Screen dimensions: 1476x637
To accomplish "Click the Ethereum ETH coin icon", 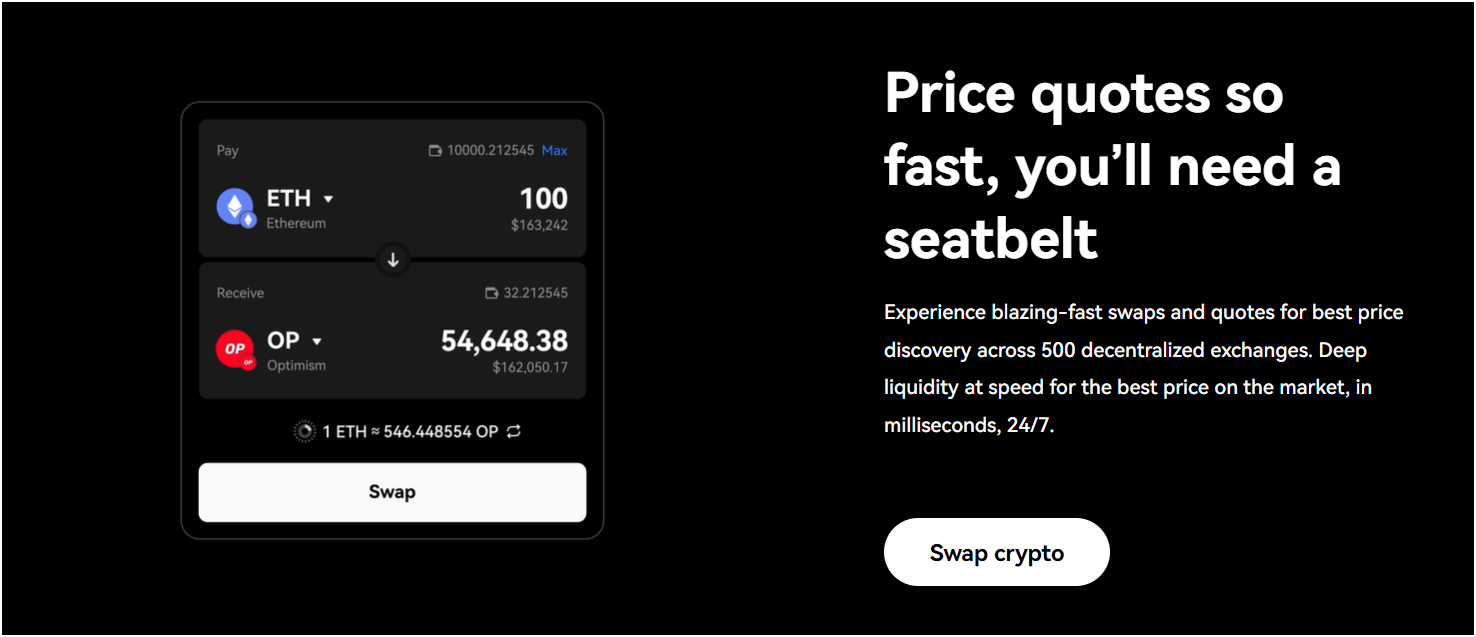I will (x=236, y=208).
